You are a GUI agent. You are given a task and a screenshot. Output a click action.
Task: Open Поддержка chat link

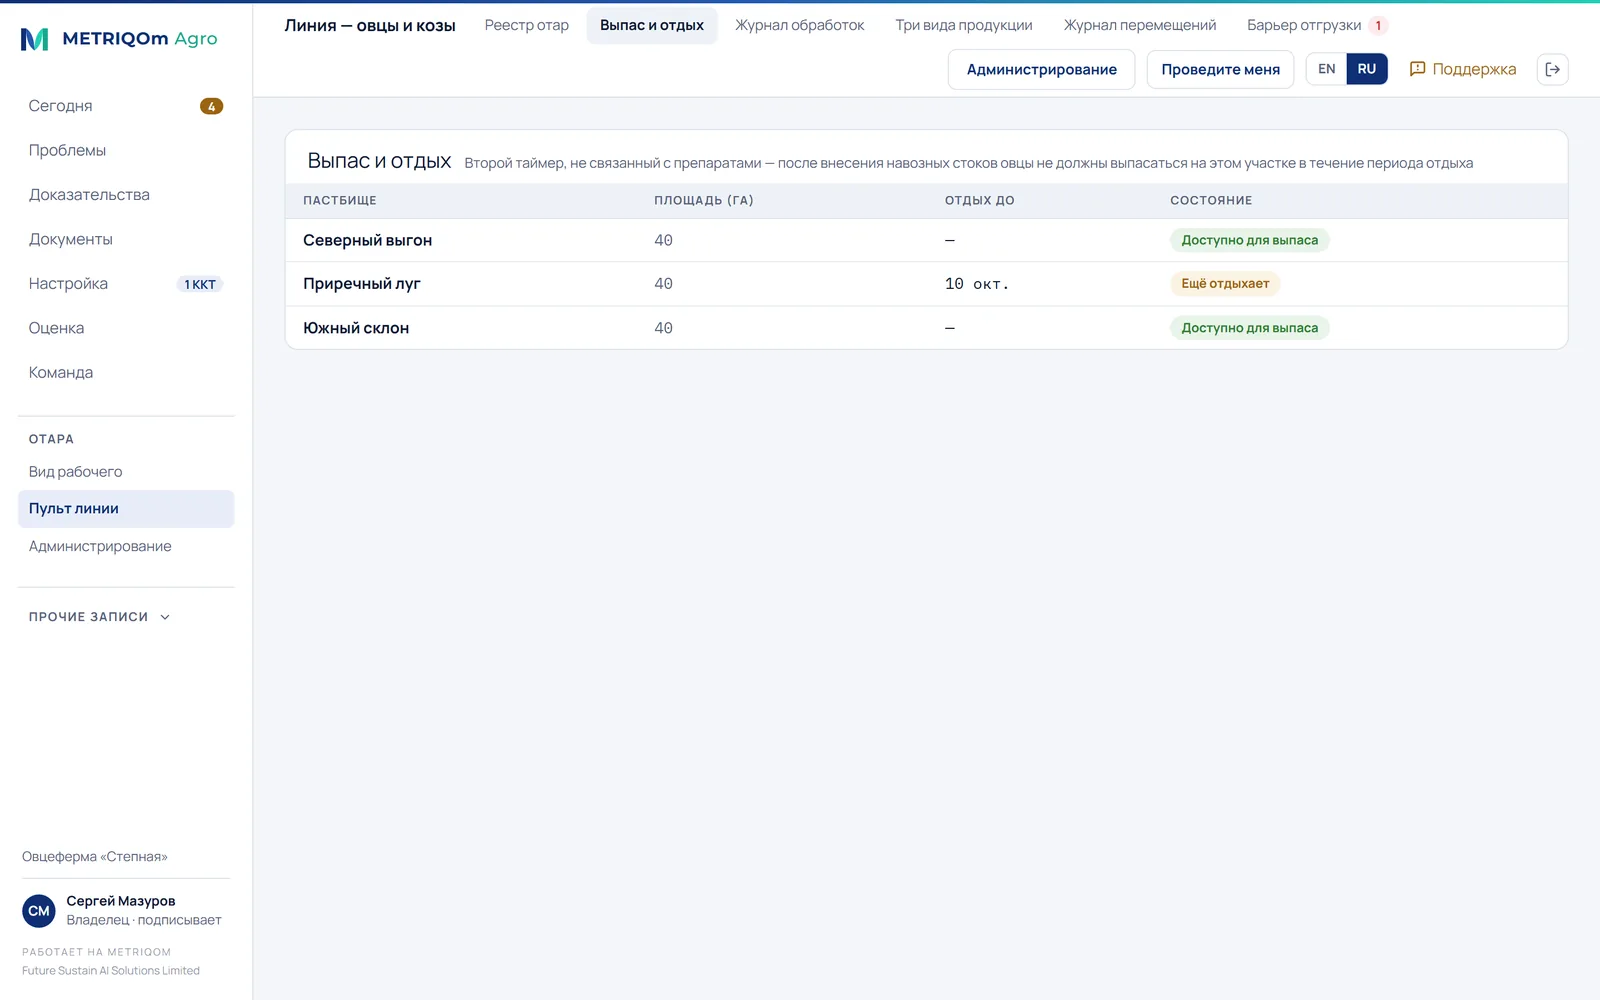tap(1462, 69)
